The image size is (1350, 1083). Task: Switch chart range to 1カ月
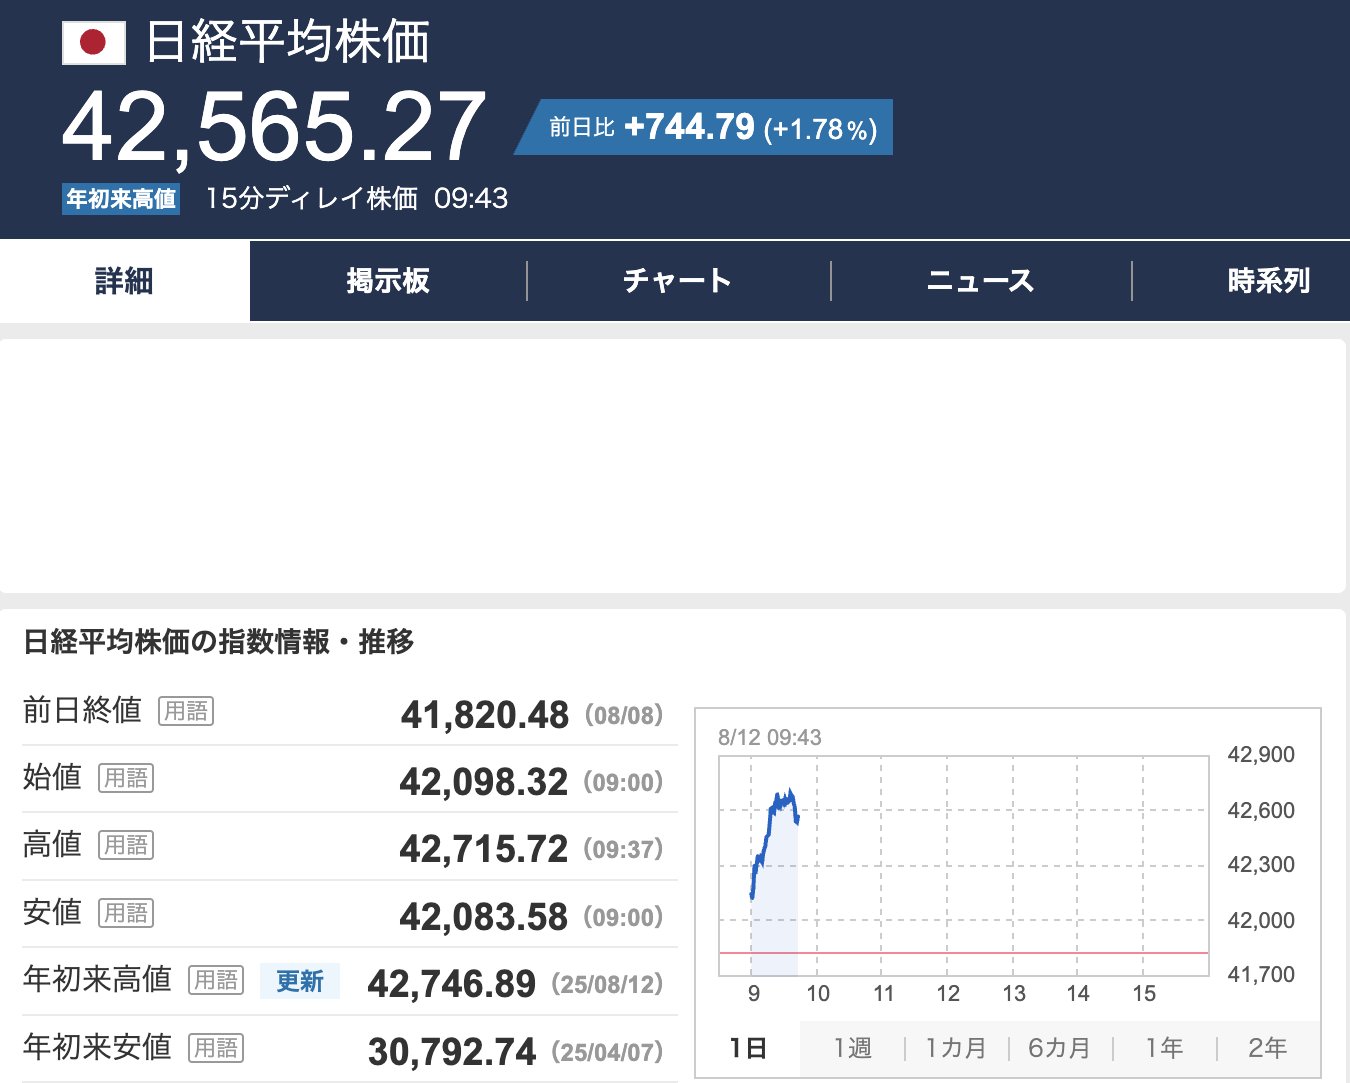click(956, 1048)
